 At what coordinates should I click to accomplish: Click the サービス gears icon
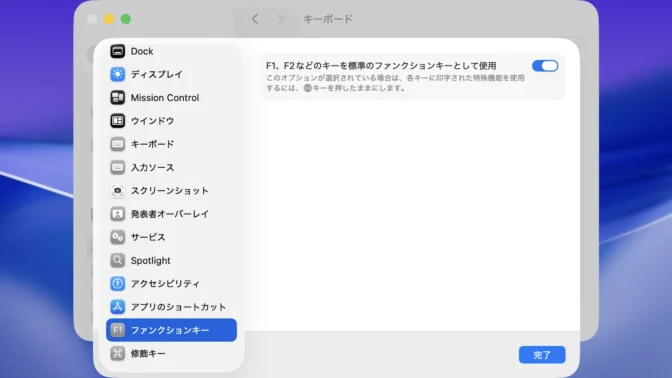[x=117, y=237]
